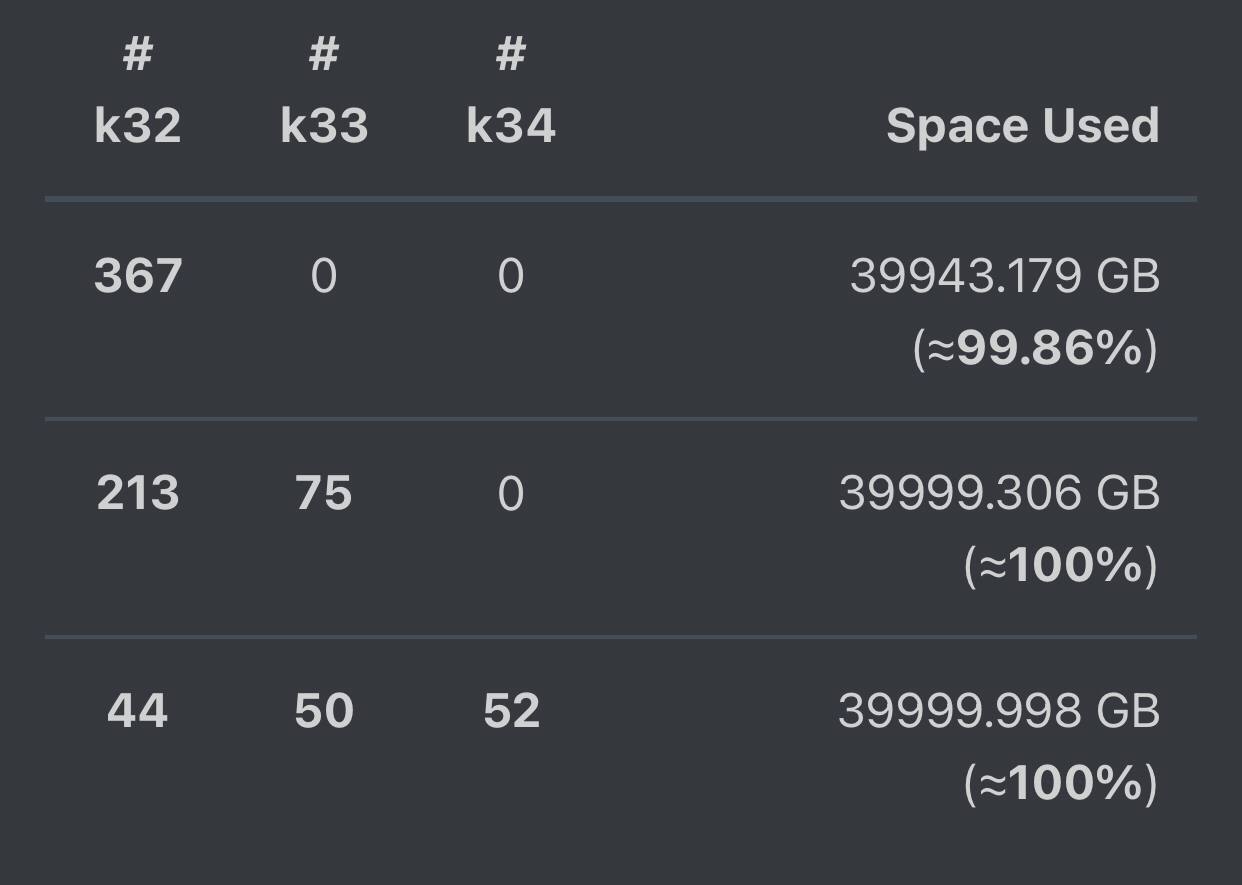Click the 99.86% percentage text
This screenshot has width=1242, height=885.
pos(1049,348)
